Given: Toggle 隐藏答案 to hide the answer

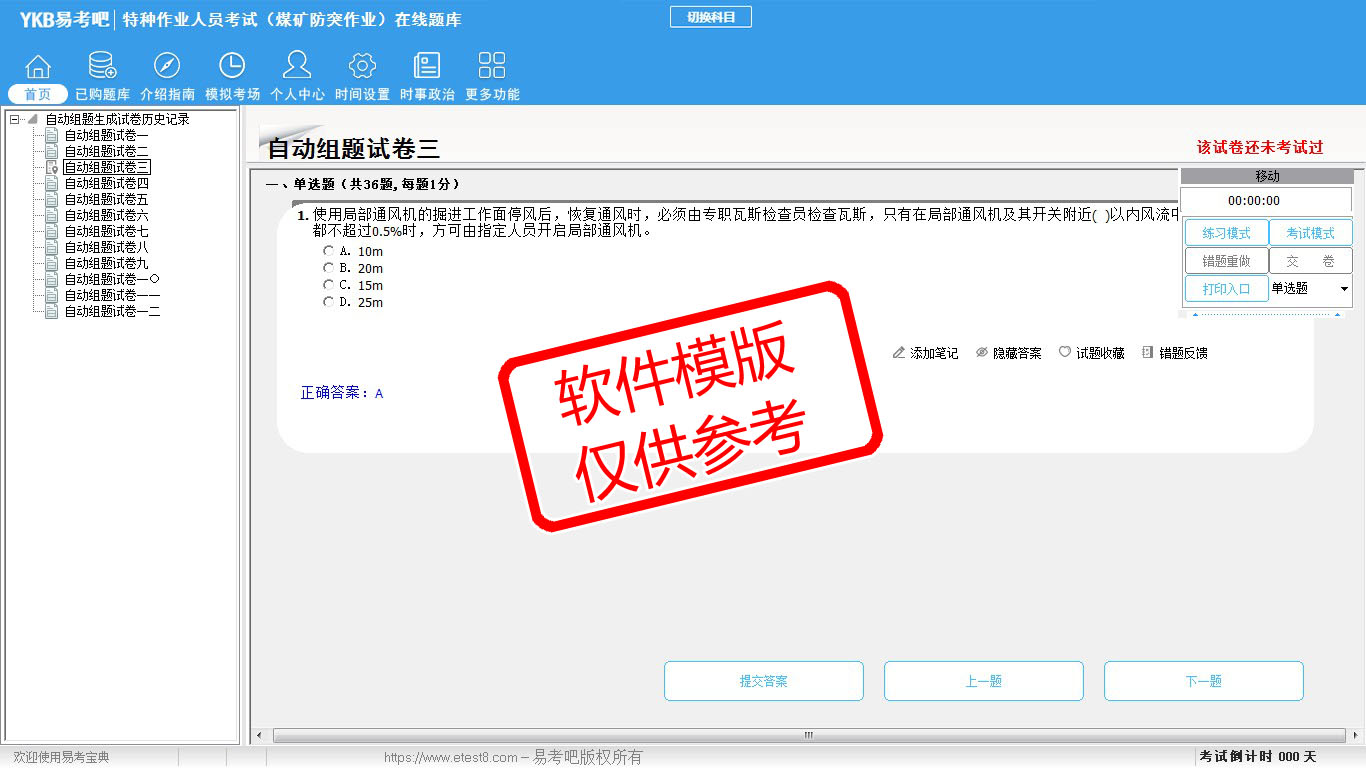Looking at the screenshot, I should [1009, 353].
